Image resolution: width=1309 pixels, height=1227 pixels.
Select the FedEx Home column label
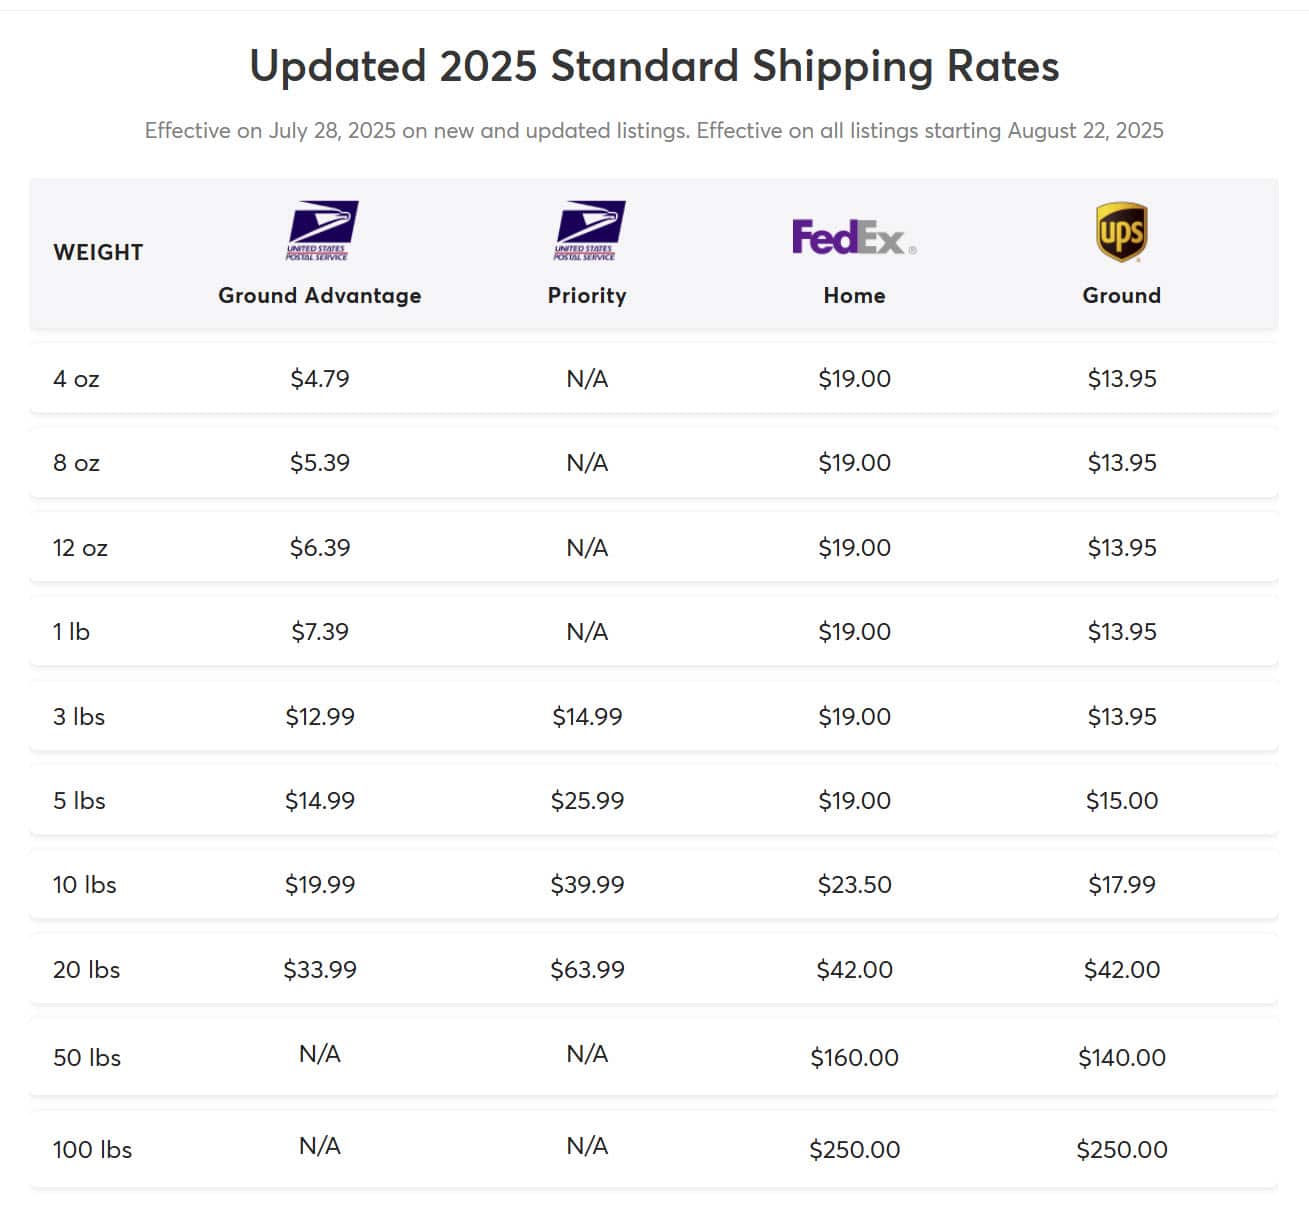click(x=854, y=295)
